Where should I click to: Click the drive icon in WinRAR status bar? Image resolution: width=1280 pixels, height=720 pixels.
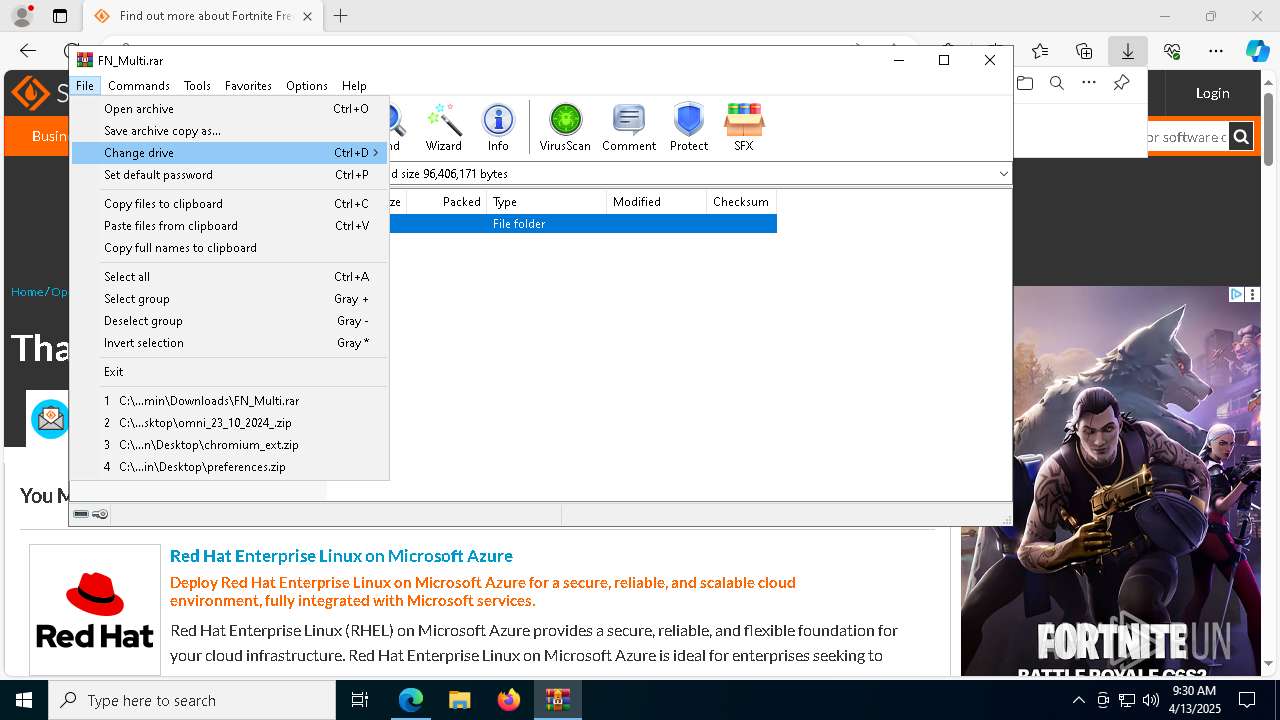tap(81, 514)
